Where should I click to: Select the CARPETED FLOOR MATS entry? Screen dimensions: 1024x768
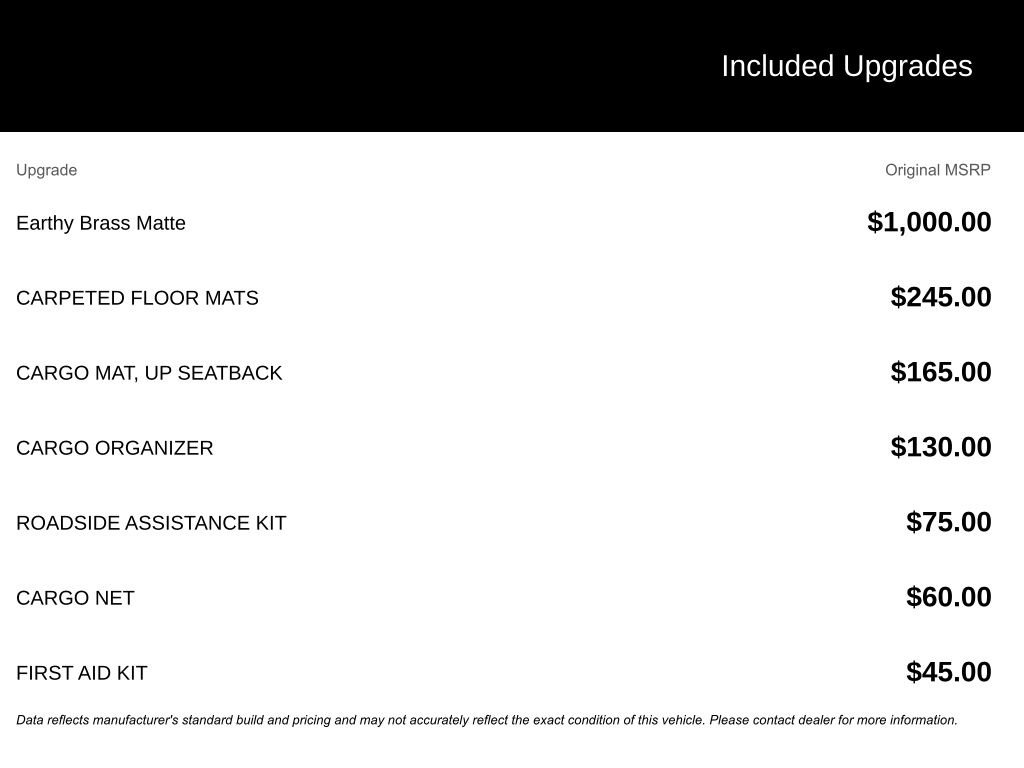137,298
